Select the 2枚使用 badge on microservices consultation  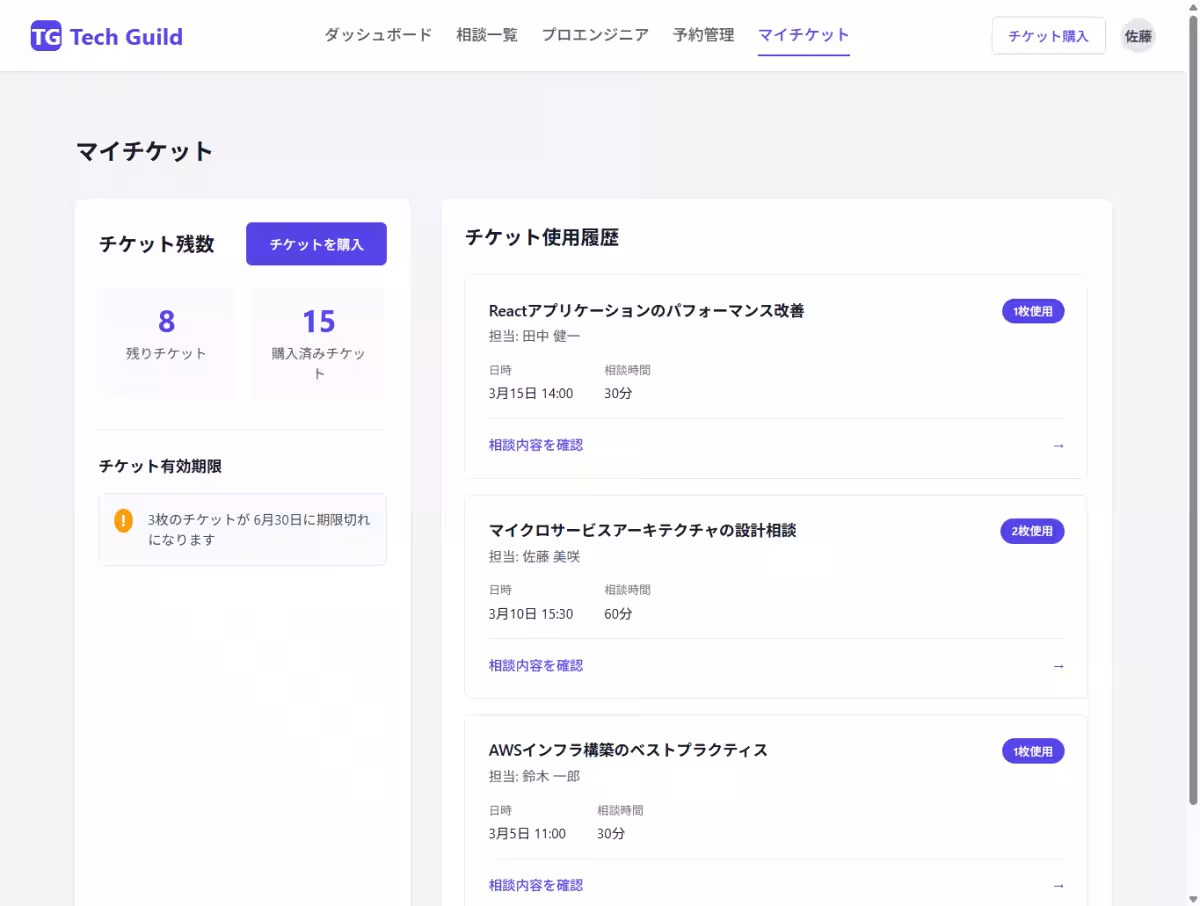pyautogui.click(x=1033, y=531)
